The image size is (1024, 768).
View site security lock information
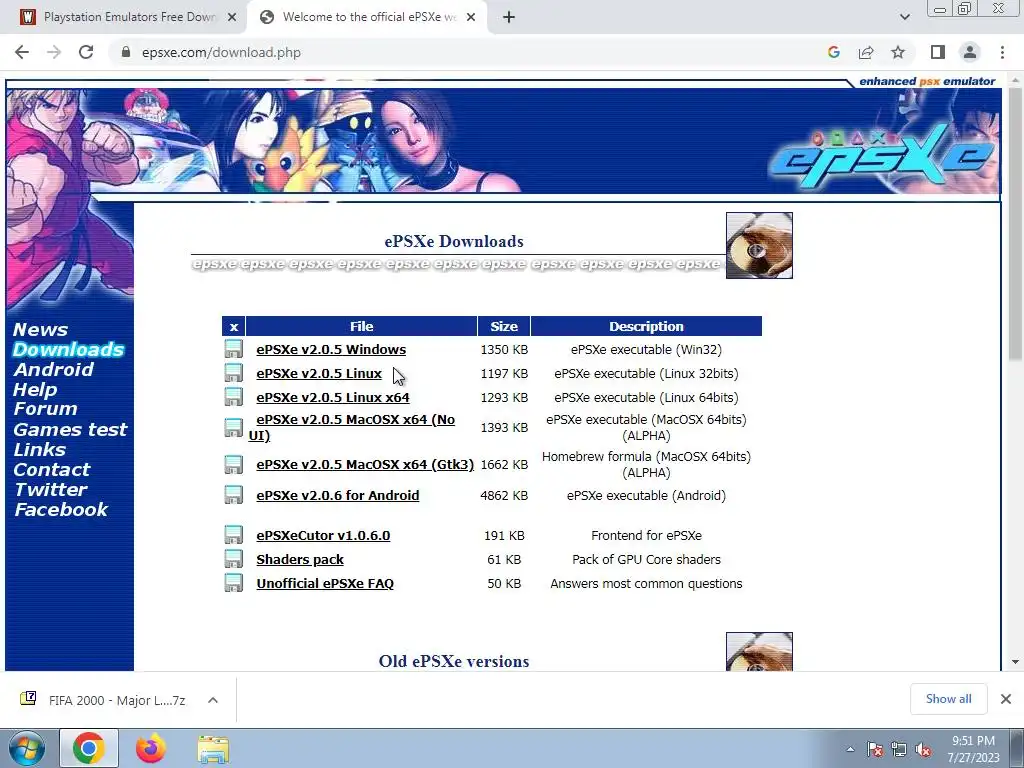pyautogui.click(x=126, y=52)
